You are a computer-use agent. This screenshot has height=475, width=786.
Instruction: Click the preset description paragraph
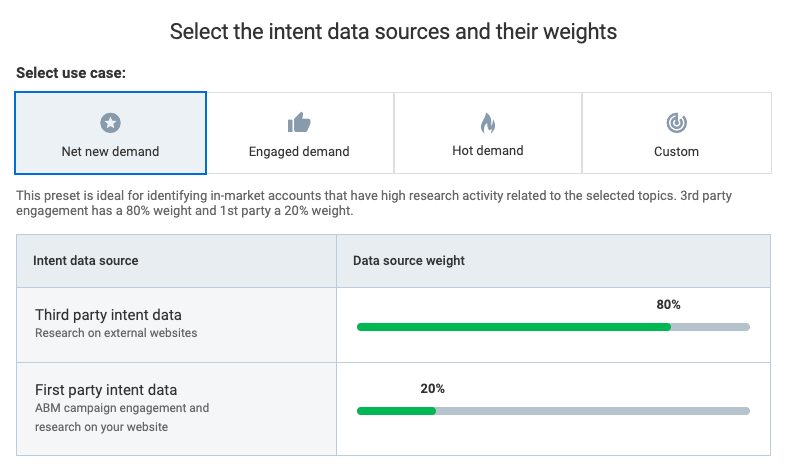[x=380, y=203]
